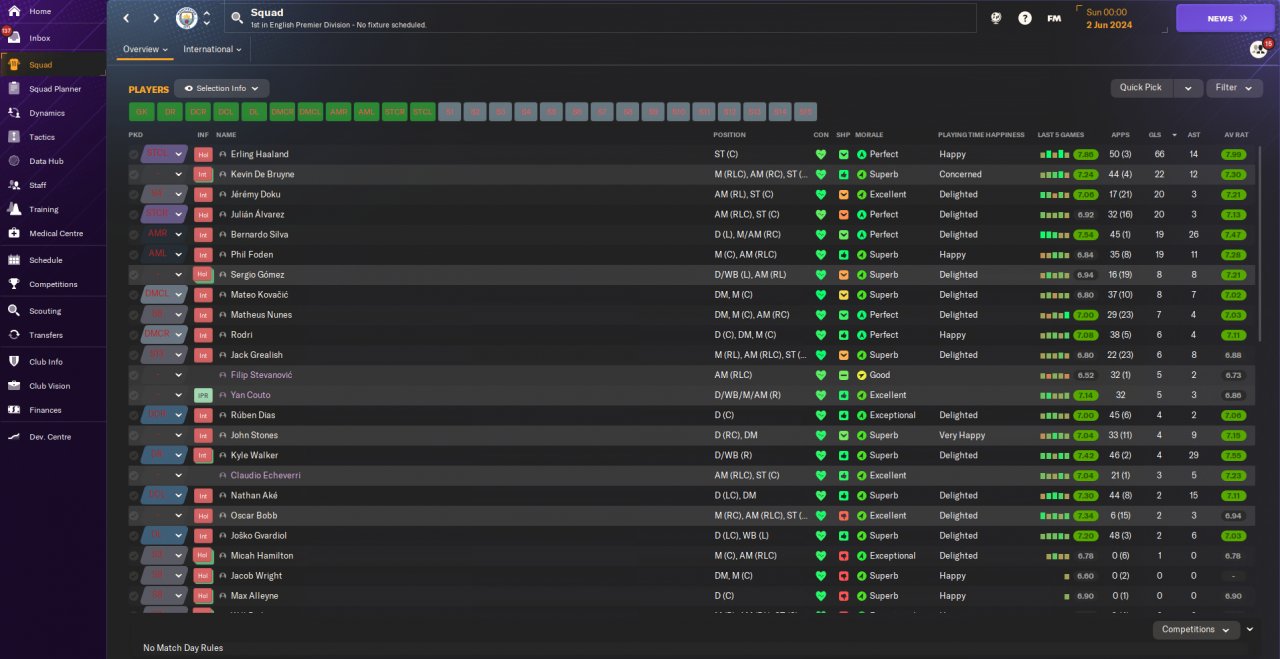
Task: Open the Overview tab menu
Action: click(145, 49)
